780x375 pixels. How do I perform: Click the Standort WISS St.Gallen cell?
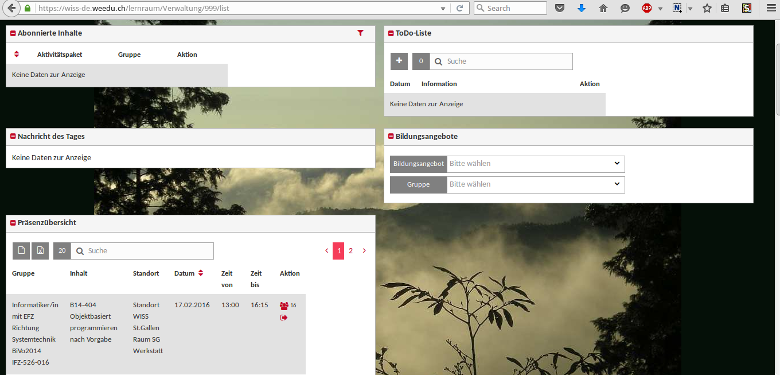pos(148,328)
